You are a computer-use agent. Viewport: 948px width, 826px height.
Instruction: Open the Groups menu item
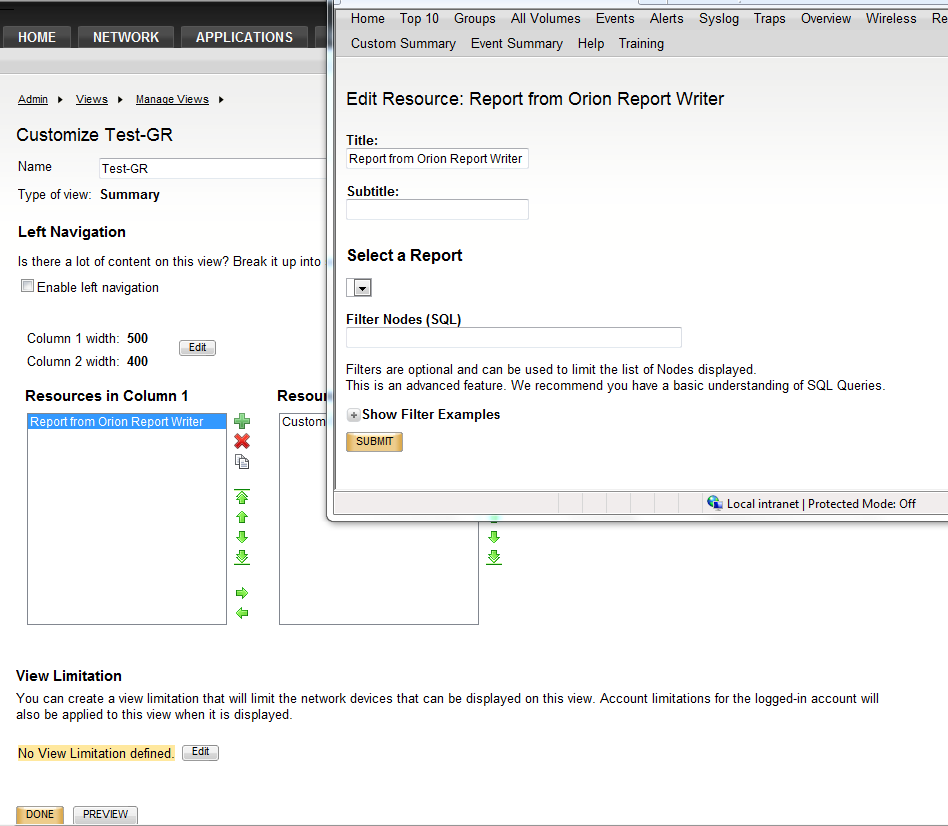(475, 19)
